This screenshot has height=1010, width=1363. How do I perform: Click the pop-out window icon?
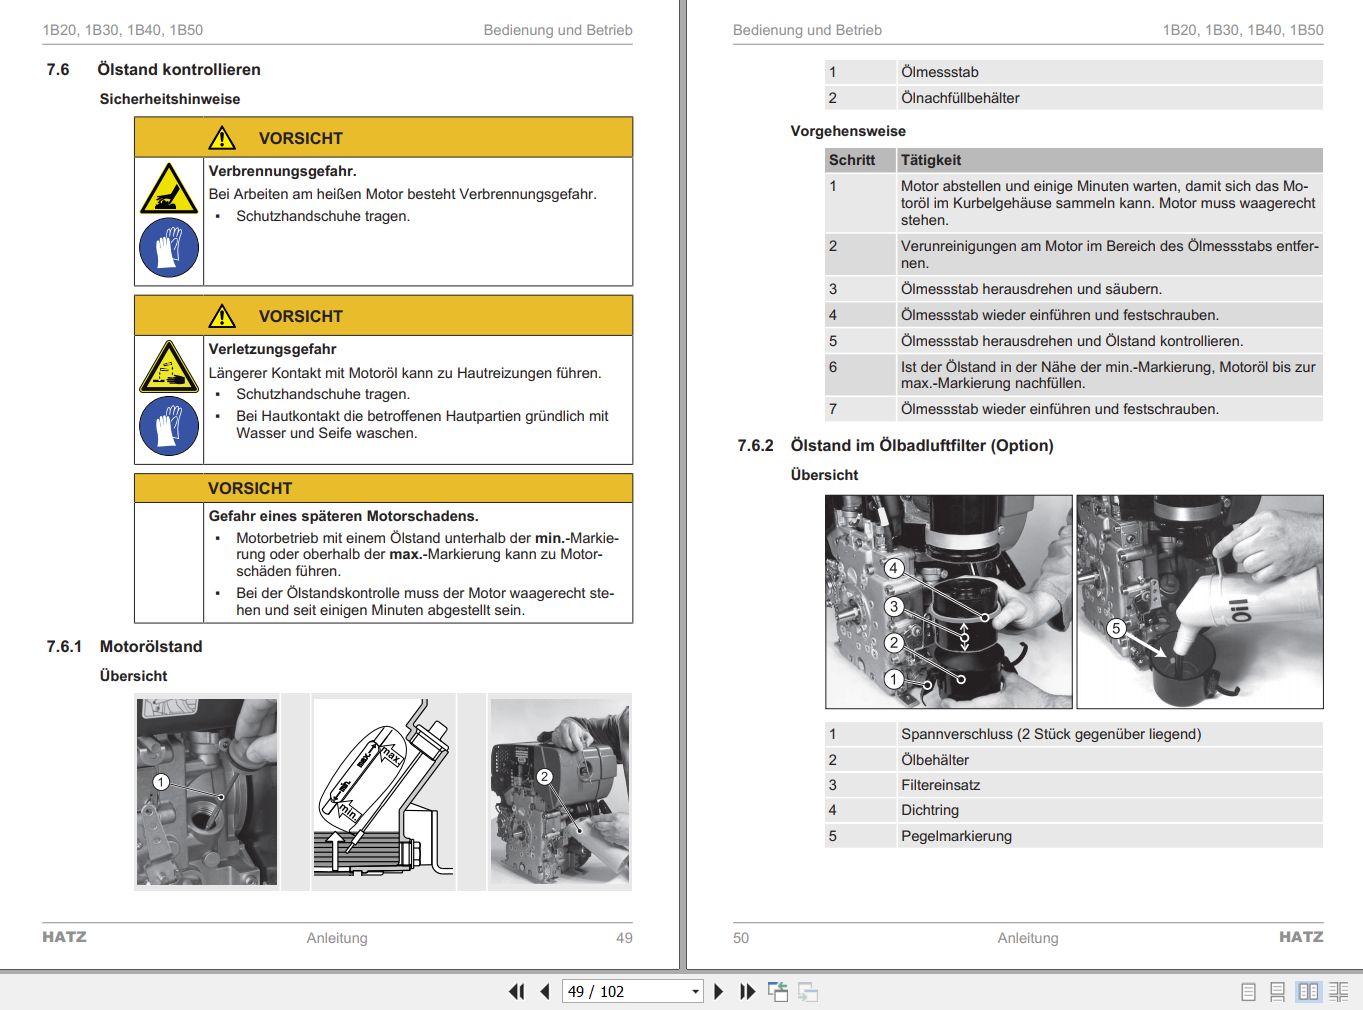click(778, 990)
